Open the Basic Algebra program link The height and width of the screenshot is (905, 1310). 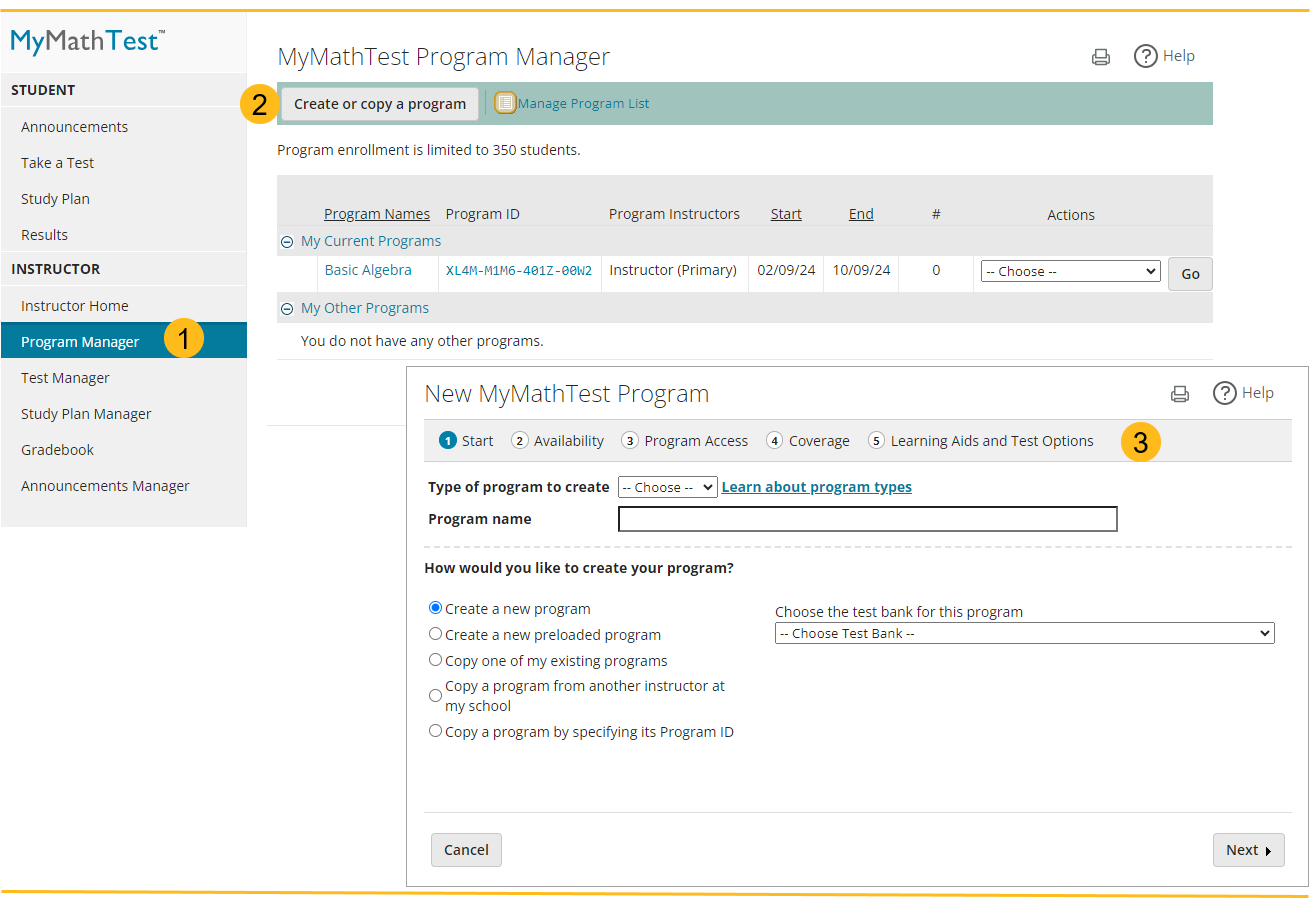click(368, 270)
